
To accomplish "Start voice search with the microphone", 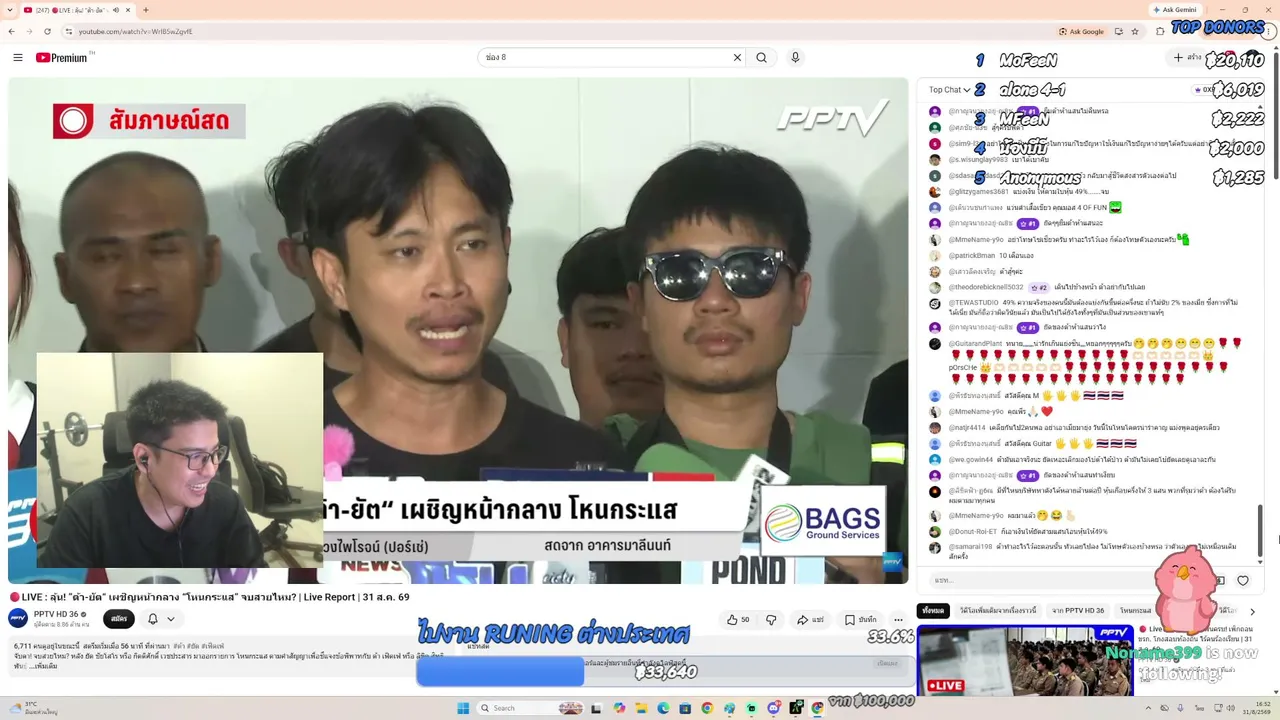I will click(795, 57).
